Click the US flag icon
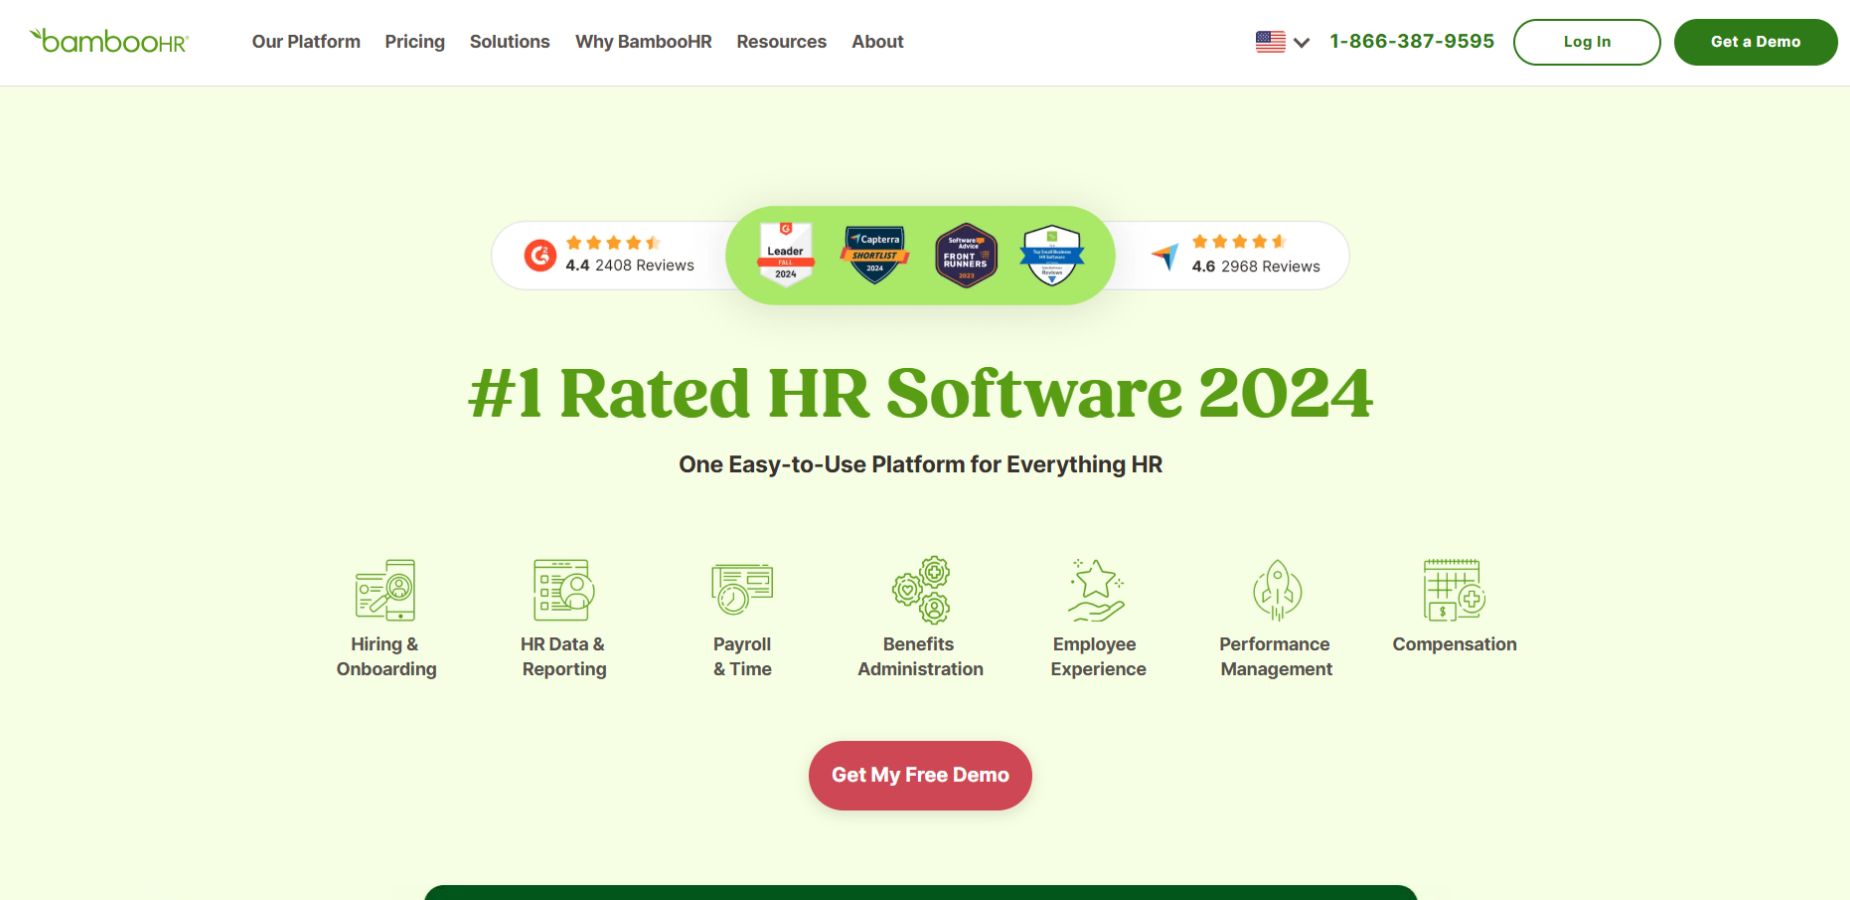Viewport: 1850px width, 900px height. point(1270,42)
